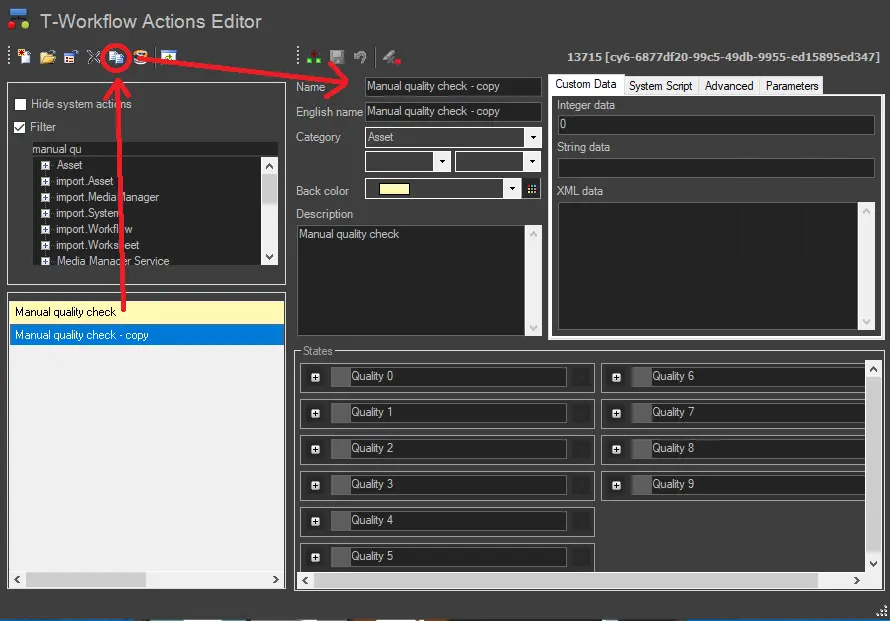Image resolution: width=890 pixels, height=621 pixels.
Task: Open the Category dropdown showing Asset
Action: [x=532, y=137]
